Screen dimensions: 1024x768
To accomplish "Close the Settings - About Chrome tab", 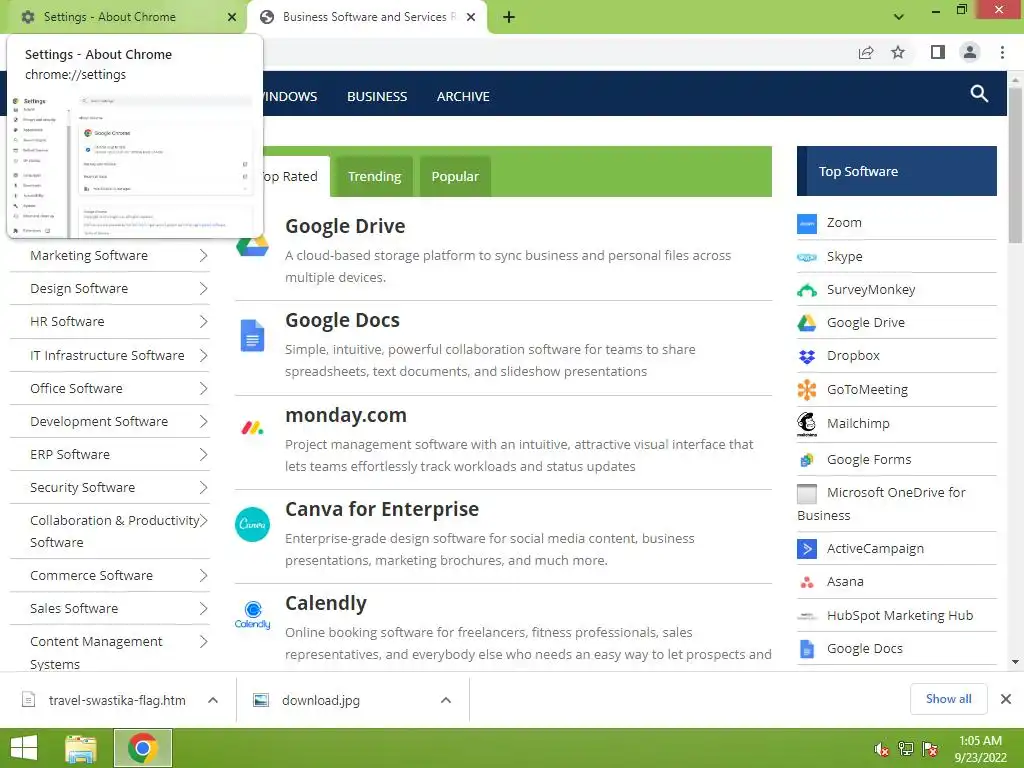I will click(x=232, y=17).
